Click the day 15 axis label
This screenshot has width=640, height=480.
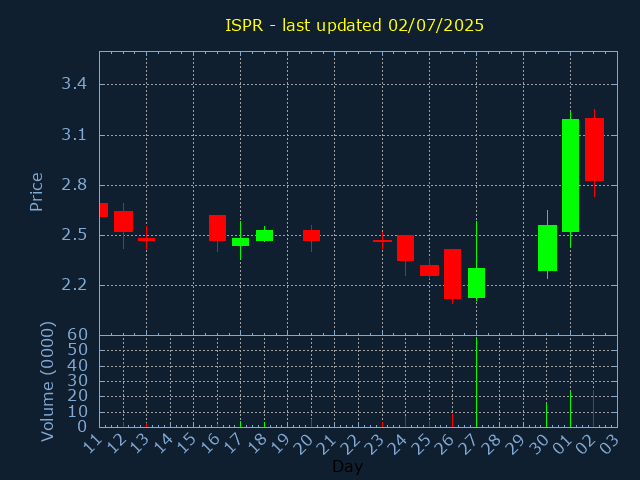tap(187, 443)
